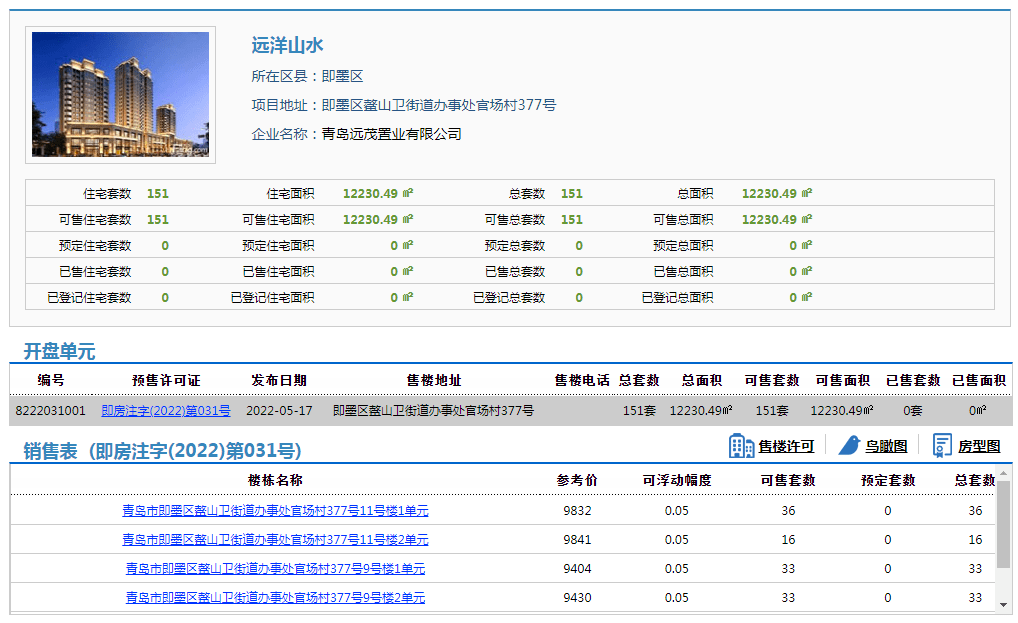This screenshot has width=1018, height=623.
Task: Click the 预售许可证 column header
Action: (x=166, y=380)
